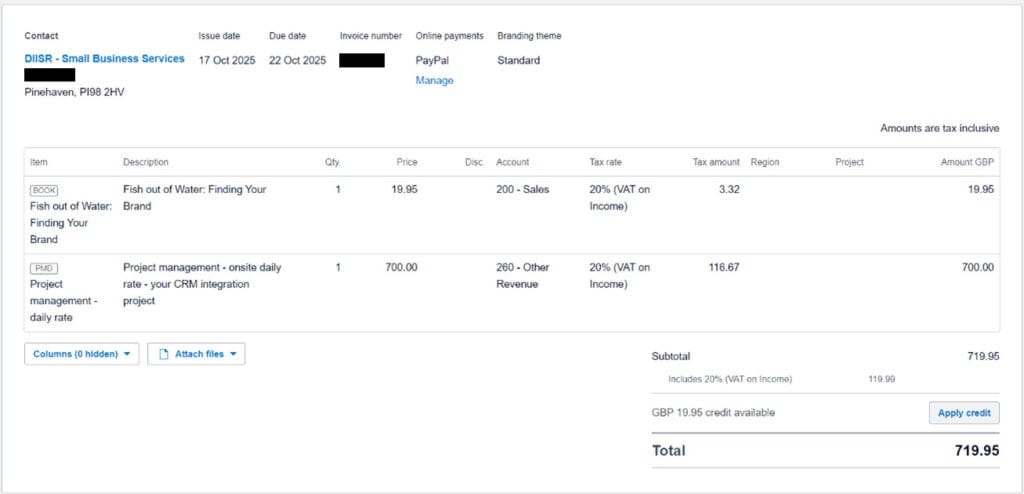Viewport: 1024px width, 494px height.
Task: Open the DIISR - Small Business Services contact
Action: [x=104, y=59]
